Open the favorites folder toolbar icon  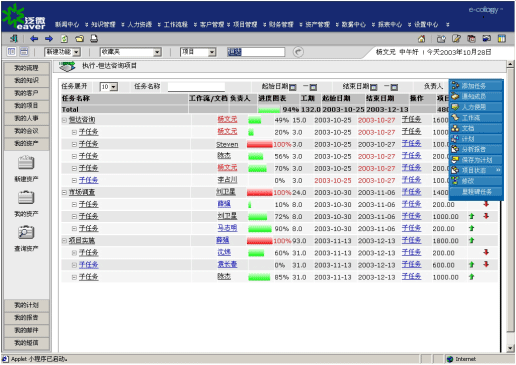tap(79, 39)
